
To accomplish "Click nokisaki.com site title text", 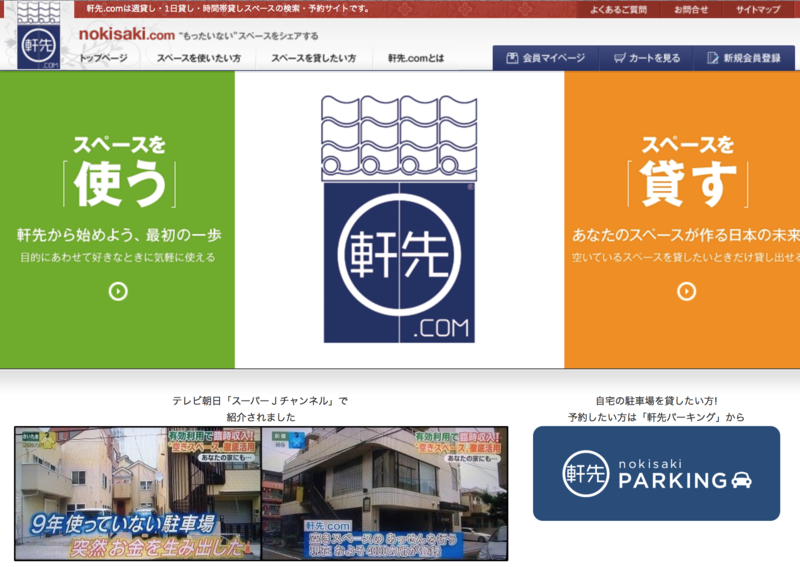I will point(127,34).
